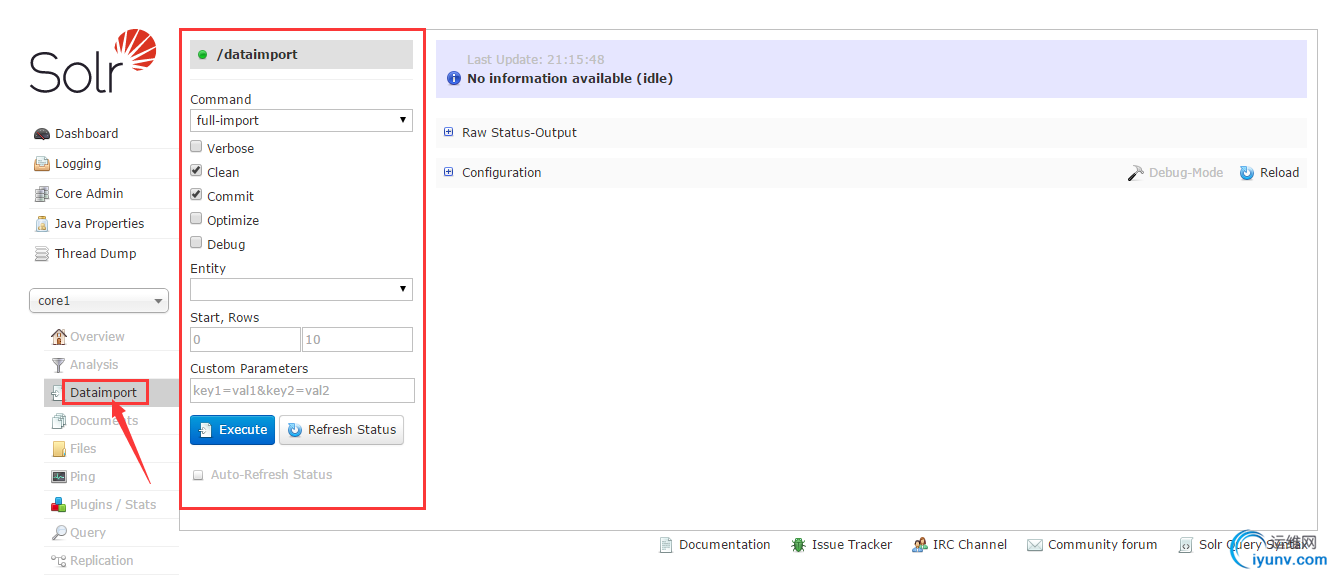Click the Debug-Mode link
Screen dimensions: 1333x576
(1186, 173)
